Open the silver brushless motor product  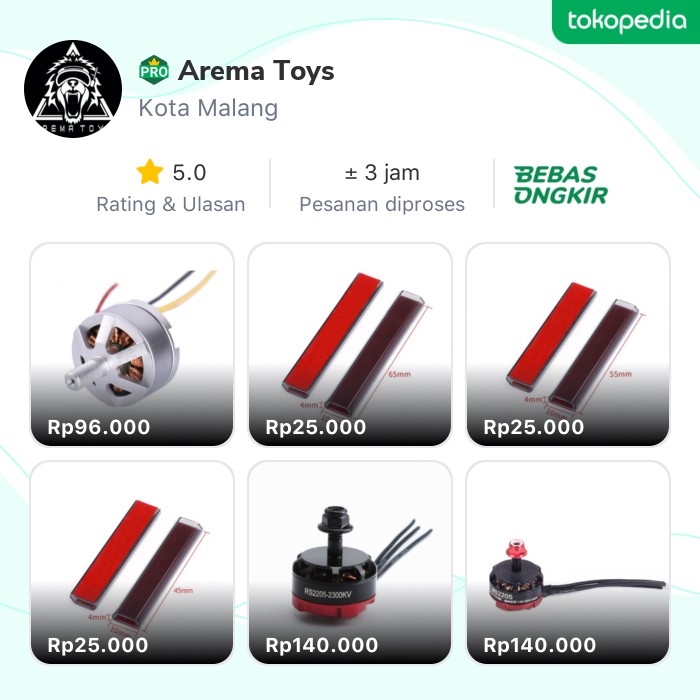pyautogui.click(x=132, y=344)
